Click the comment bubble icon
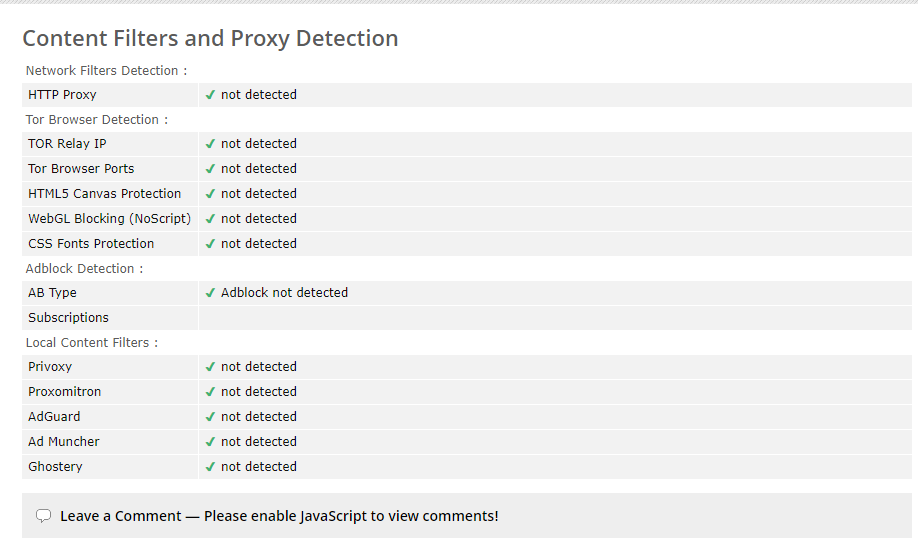Screen dimensions: 918x559 pos(43,517)
